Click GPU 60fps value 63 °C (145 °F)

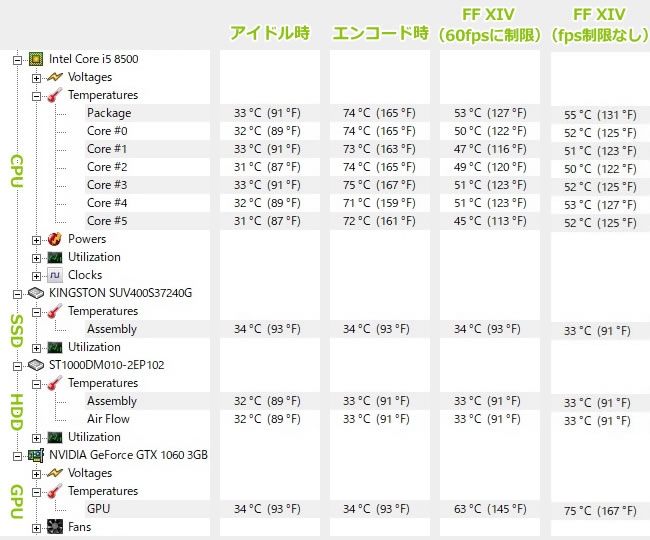pos(490,509)
